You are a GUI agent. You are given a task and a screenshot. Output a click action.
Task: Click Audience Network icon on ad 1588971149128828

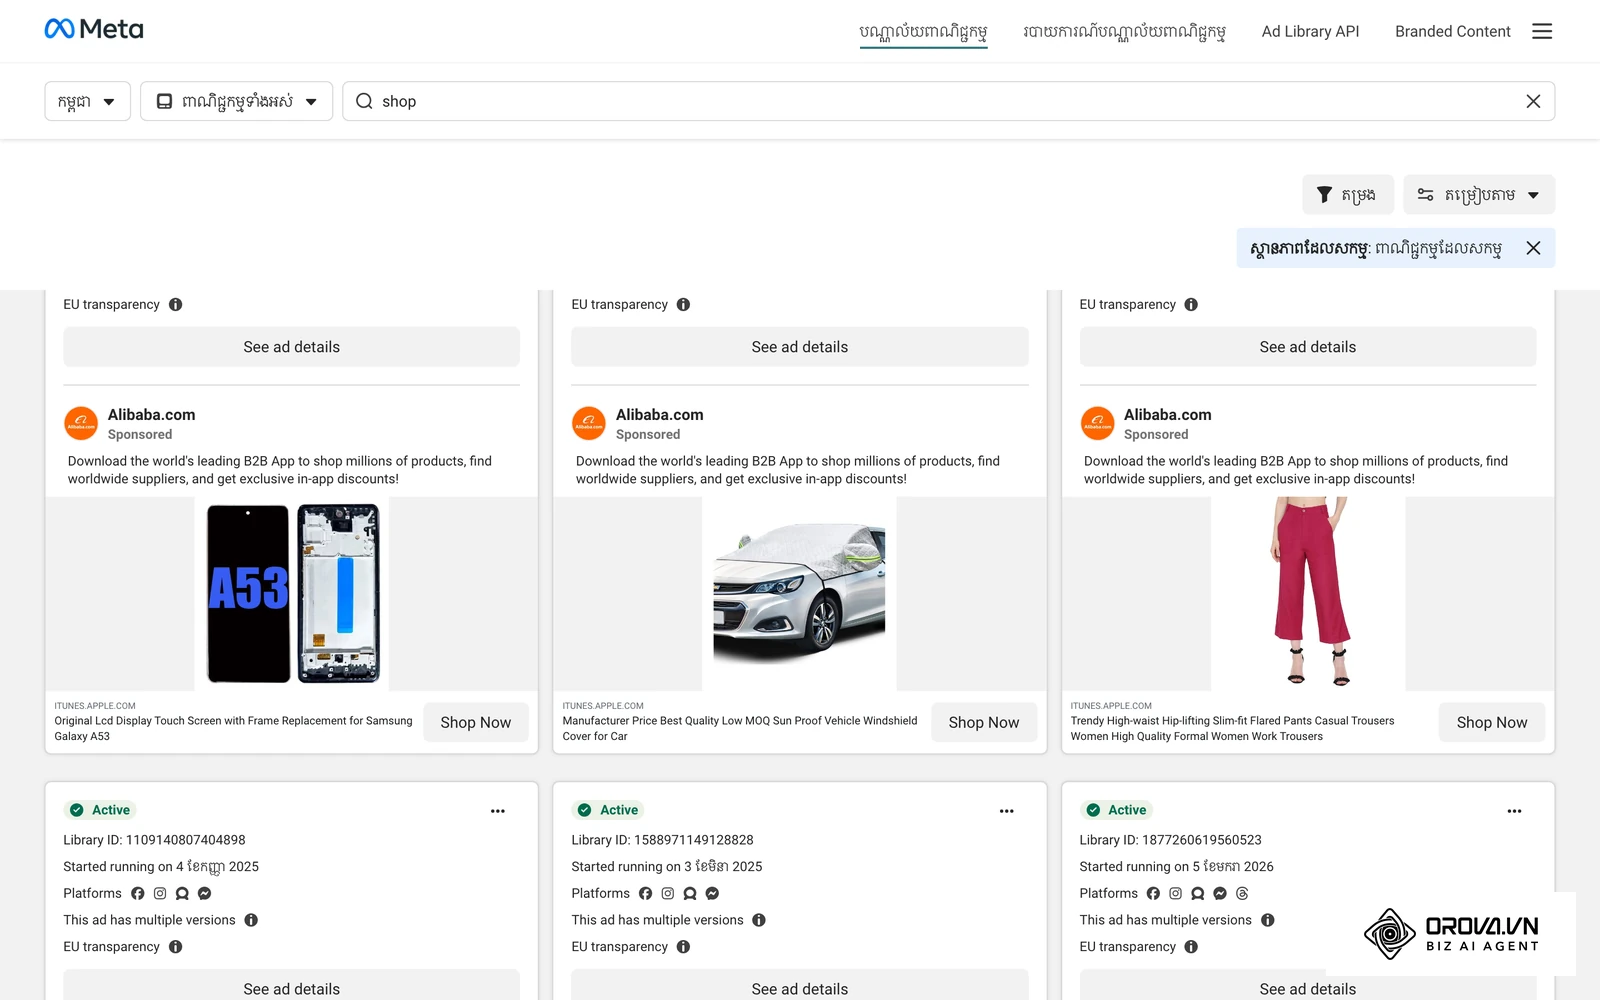tap(690, 893)
